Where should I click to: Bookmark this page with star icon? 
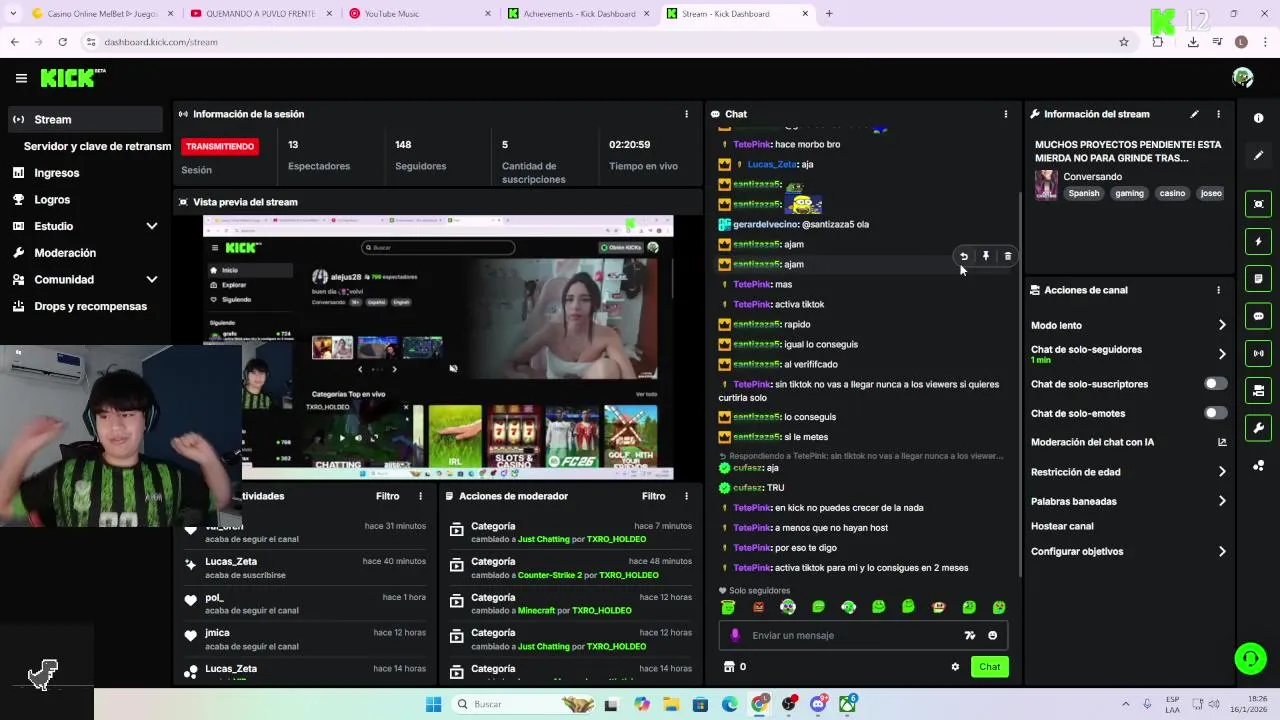pyautogui.click(x=1124, y=42)
